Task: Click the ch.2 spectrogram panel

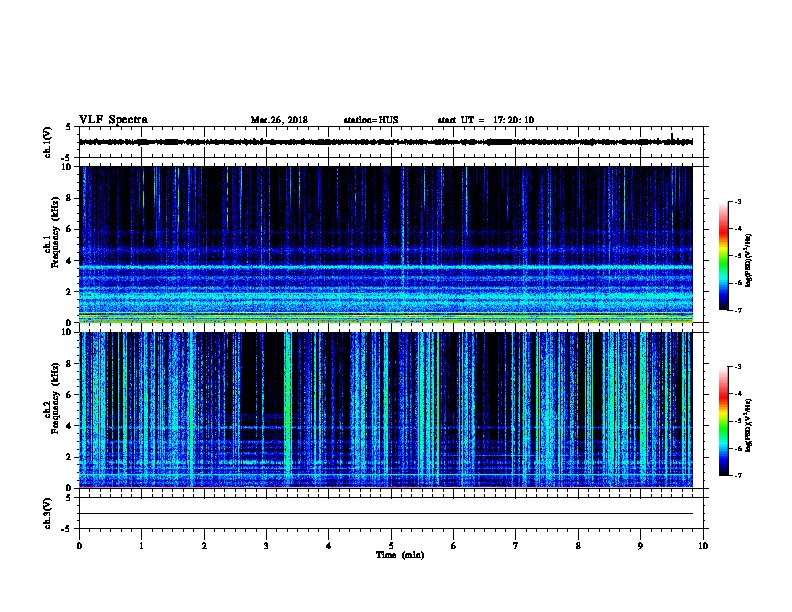Action: click(x=386, y=410)
